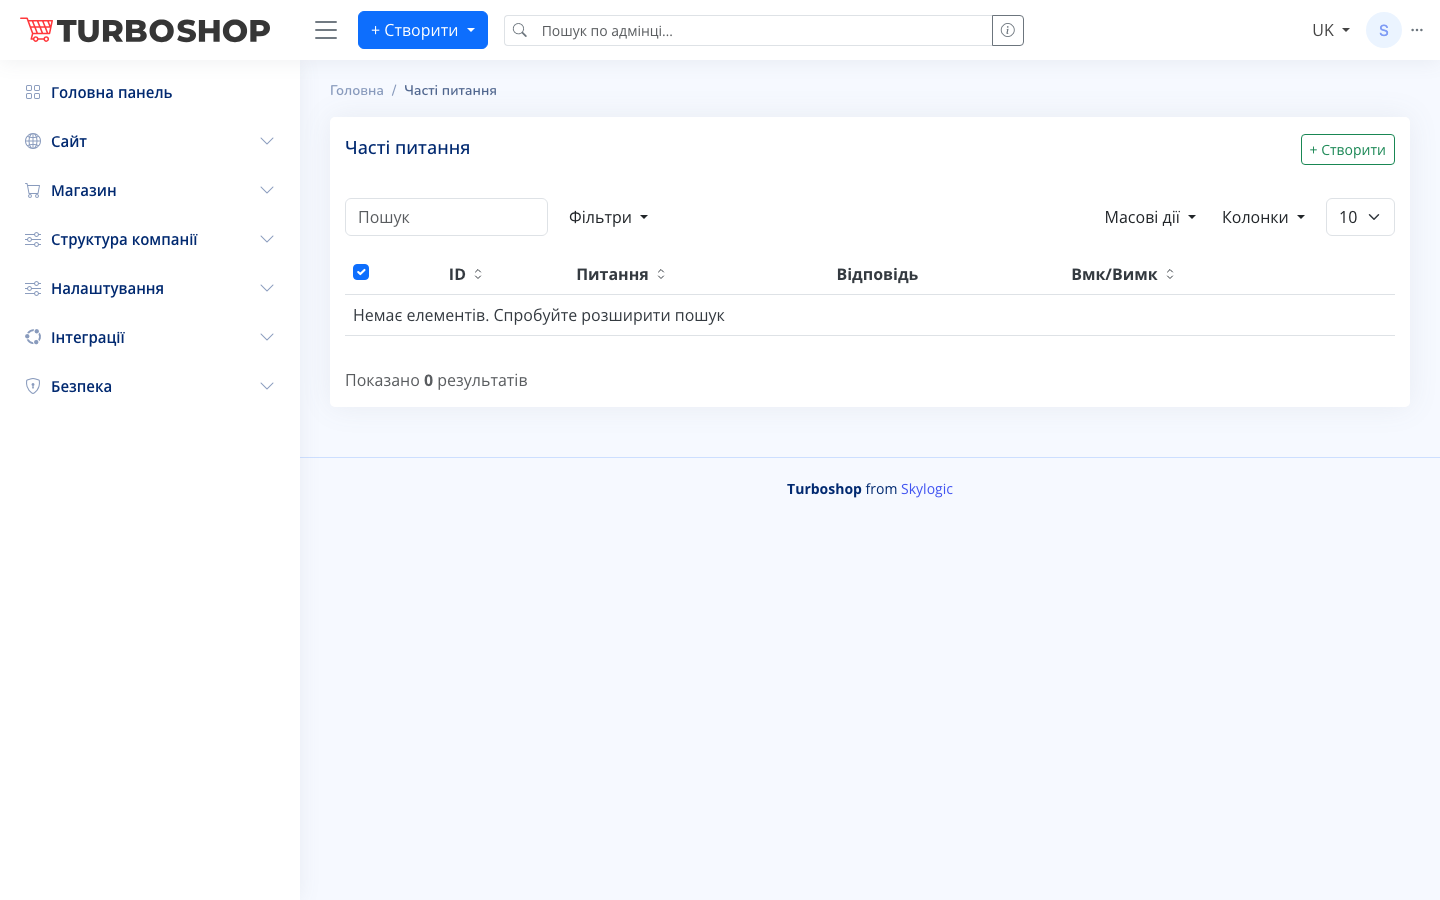Click the globe icon beside Сайт
The image size is (1440, 900).
[33, 141]
